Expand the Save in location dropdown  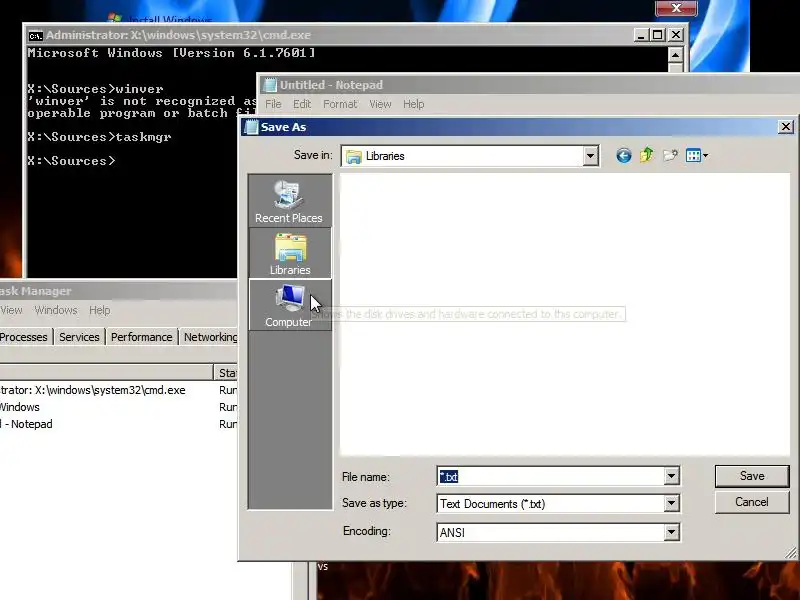click(x=590, y=156)
